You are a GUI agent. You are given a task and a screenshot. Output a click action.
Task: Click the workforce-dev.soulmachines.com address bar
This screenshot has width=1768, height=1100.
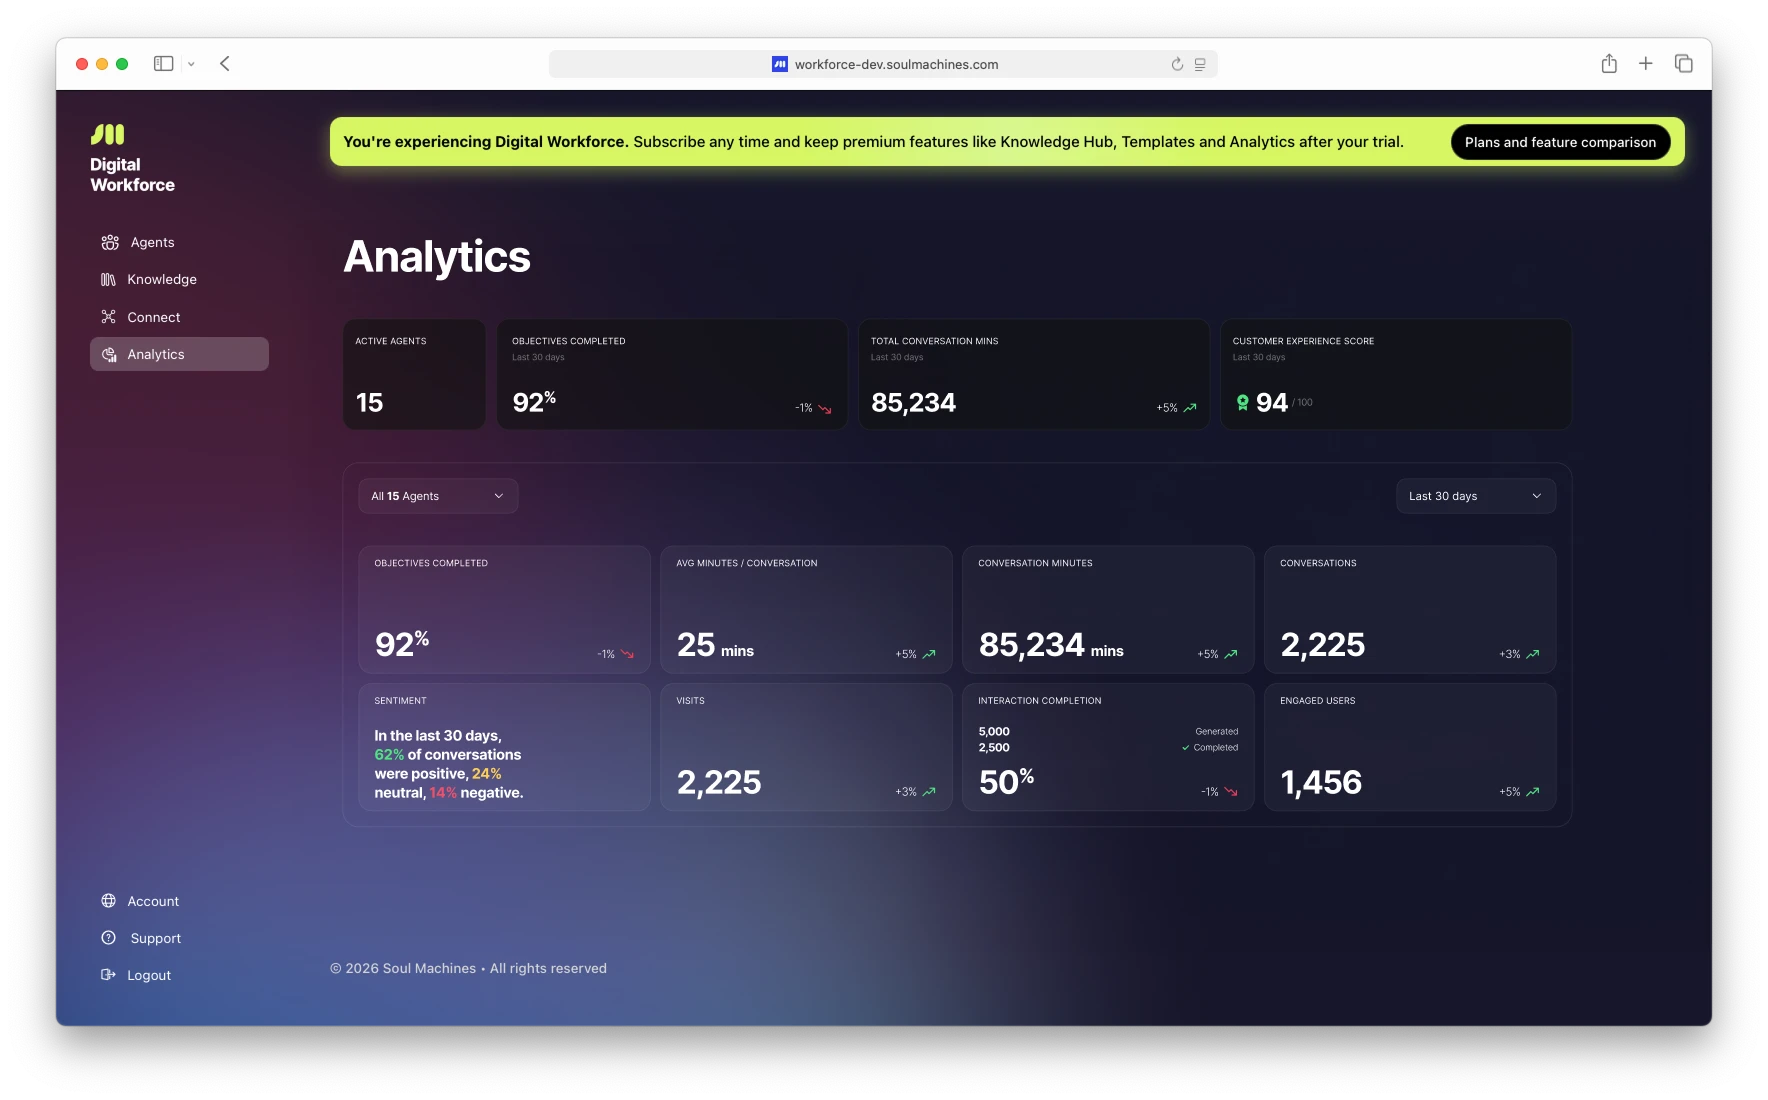(x=883, y=64)
